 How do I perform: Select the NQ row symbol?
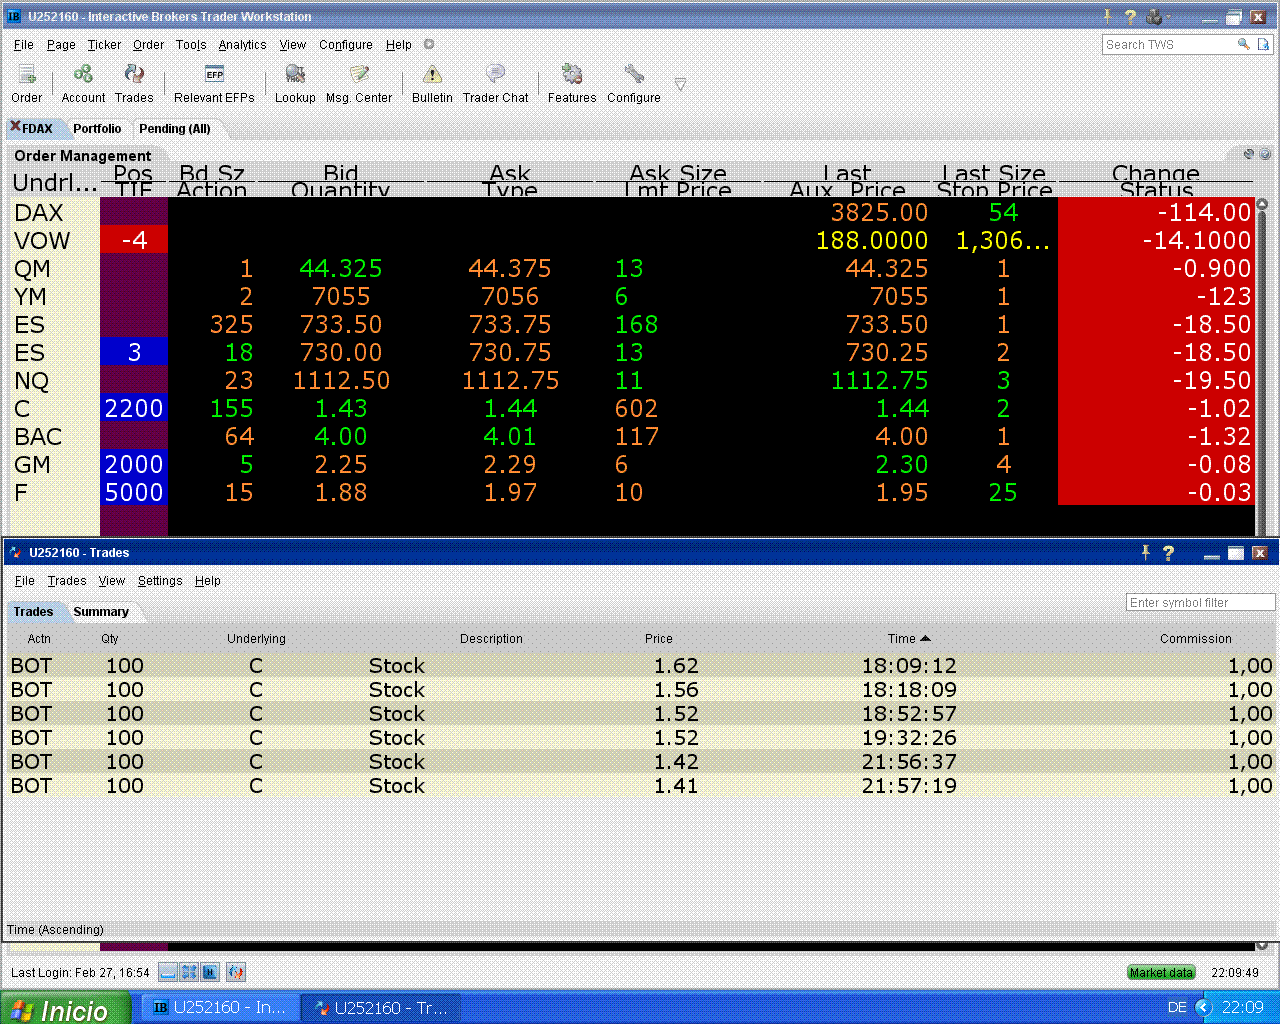pos(32,381)
